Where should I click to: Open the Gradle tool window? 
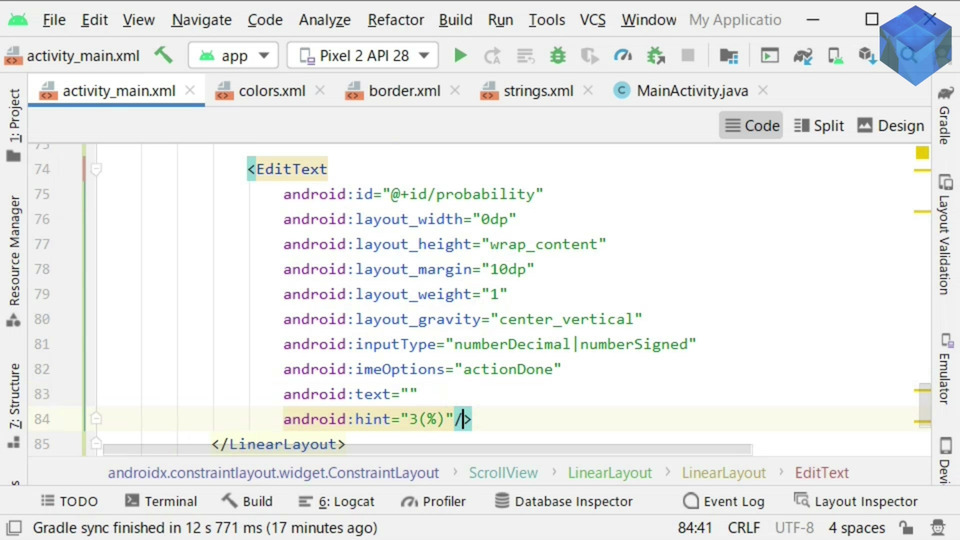pos(945,115)
